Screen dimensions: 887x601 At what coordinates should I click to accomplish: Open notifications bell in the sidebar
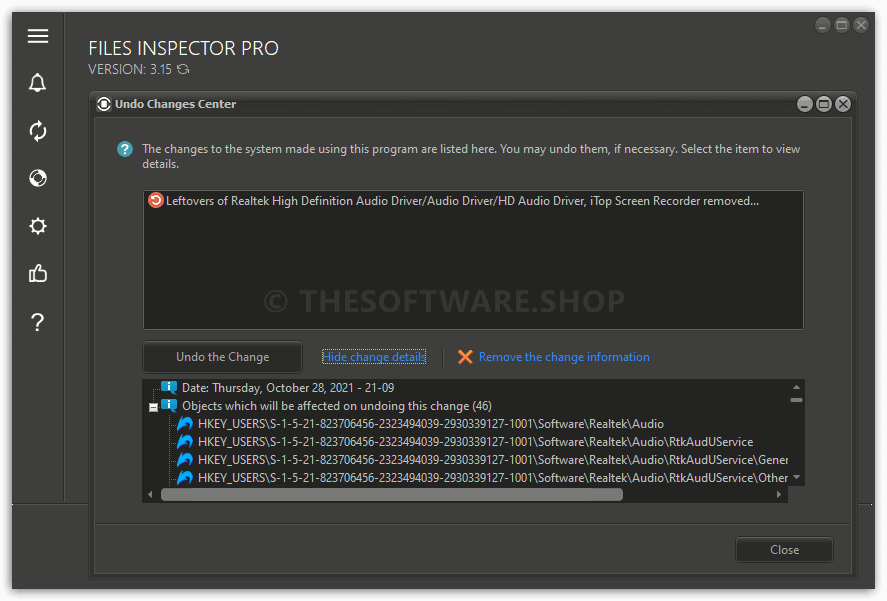point(38,83)
